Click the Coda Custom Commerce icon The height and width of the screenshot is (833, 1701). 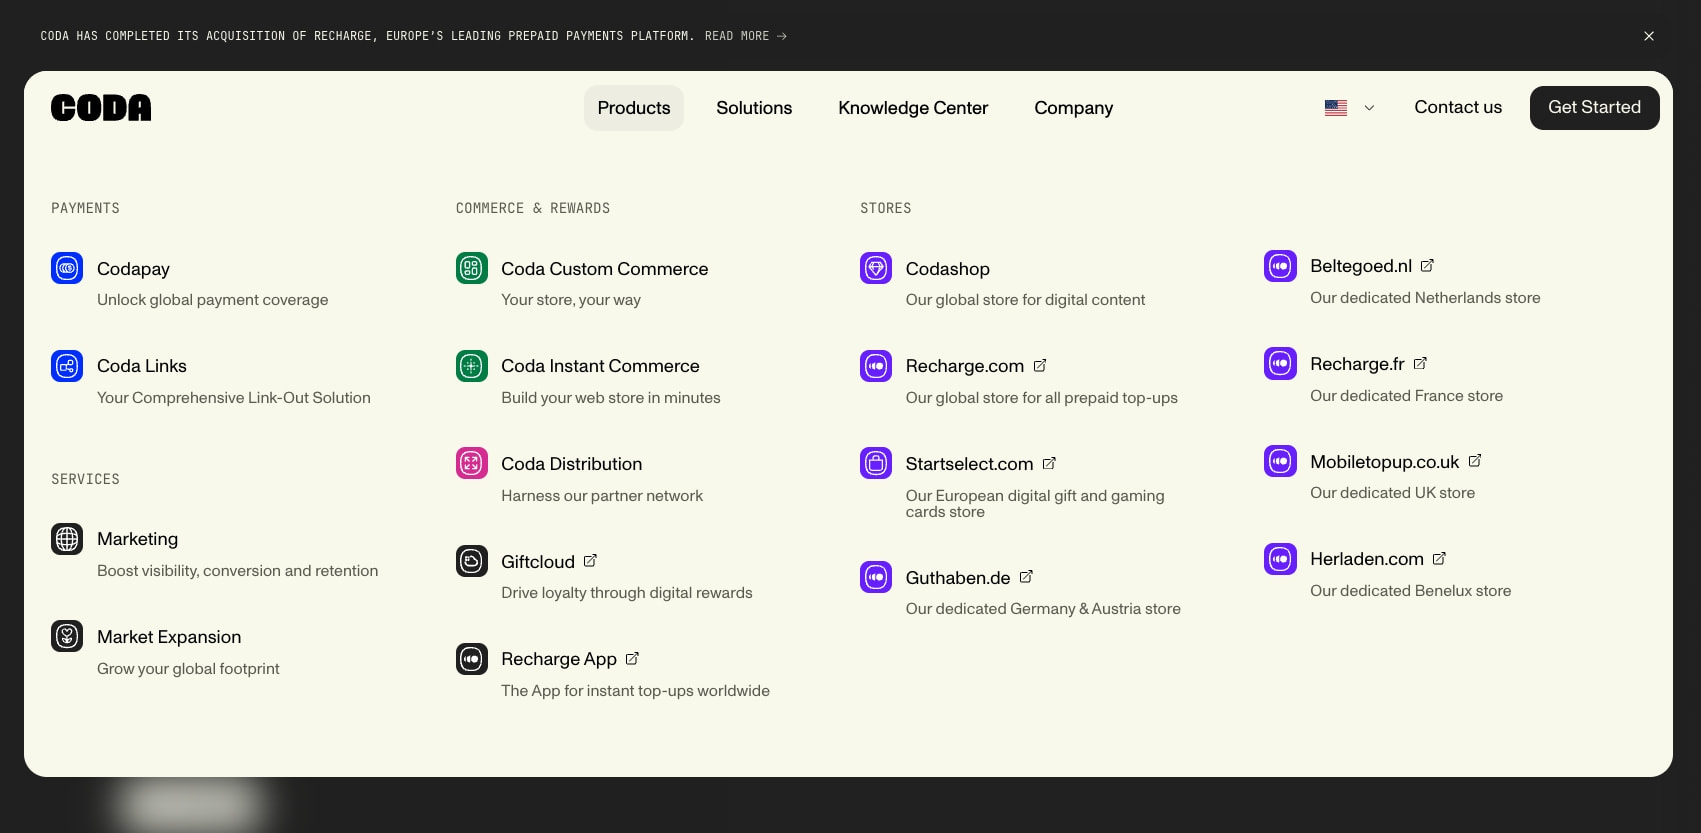point(472,268)
